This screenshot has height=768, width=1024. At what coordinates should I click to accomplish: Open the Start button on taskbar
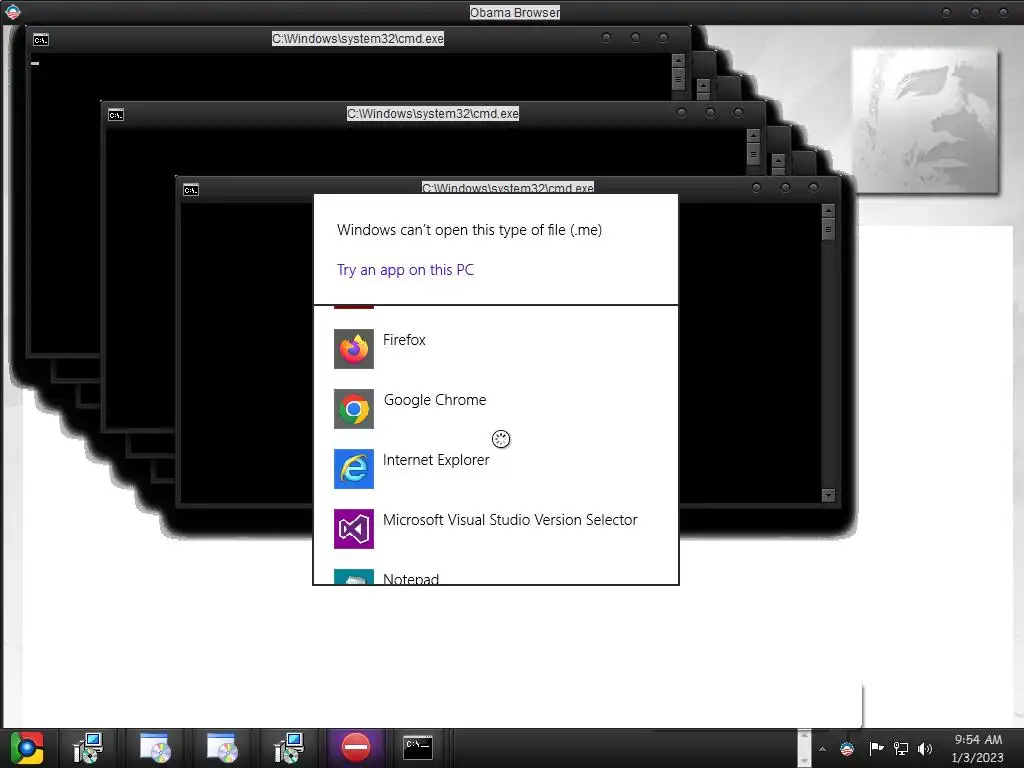(26, 748)
